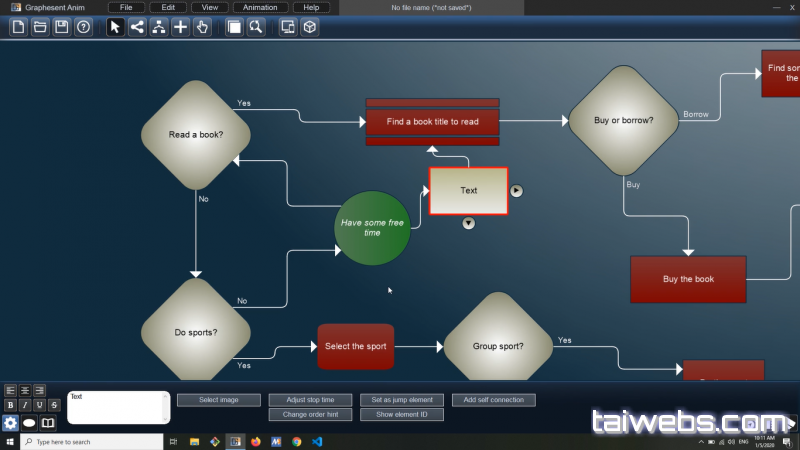Screen dimensions: 800x450
Task: Click the Select image button
Action: [x=218, y=400]
